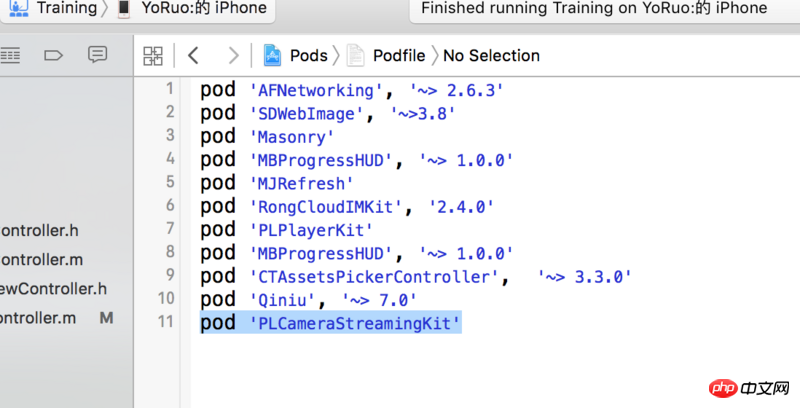The width and height of the screenshot is (800, 408).
Task: Go forward with the right chevron
Action: [233, 55]
